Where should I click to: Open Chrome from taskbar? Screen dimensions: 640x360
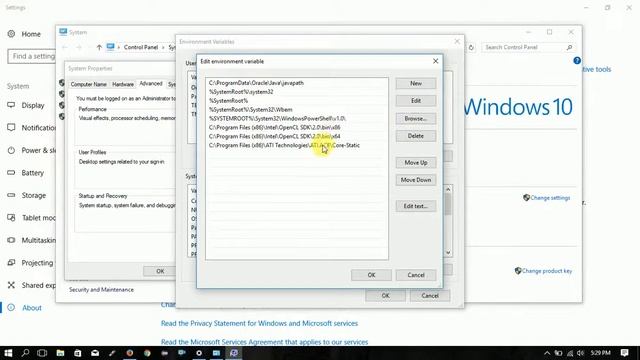coord(147,353)
